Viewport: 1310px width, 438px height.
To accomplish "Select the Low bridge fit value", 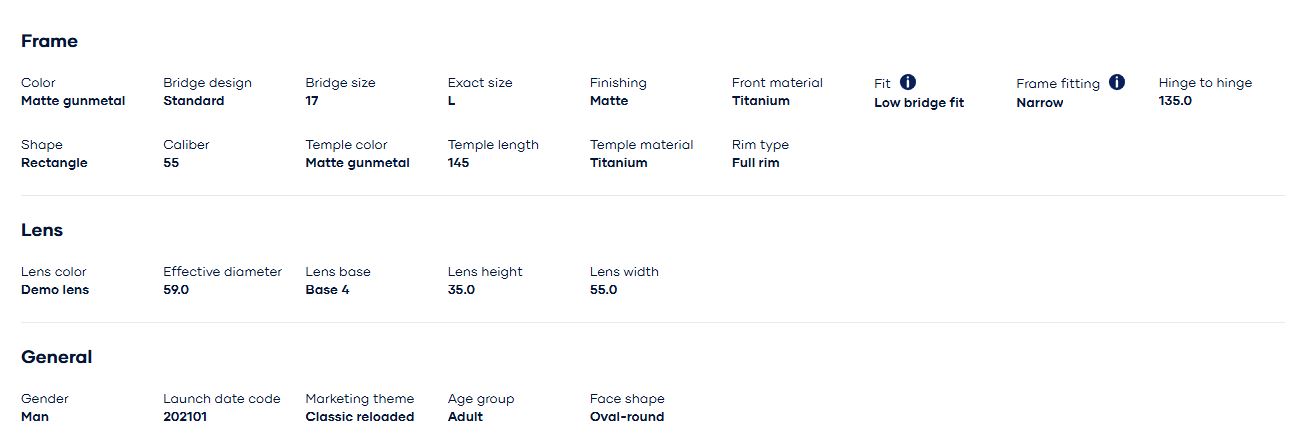I will click(919, 103).
